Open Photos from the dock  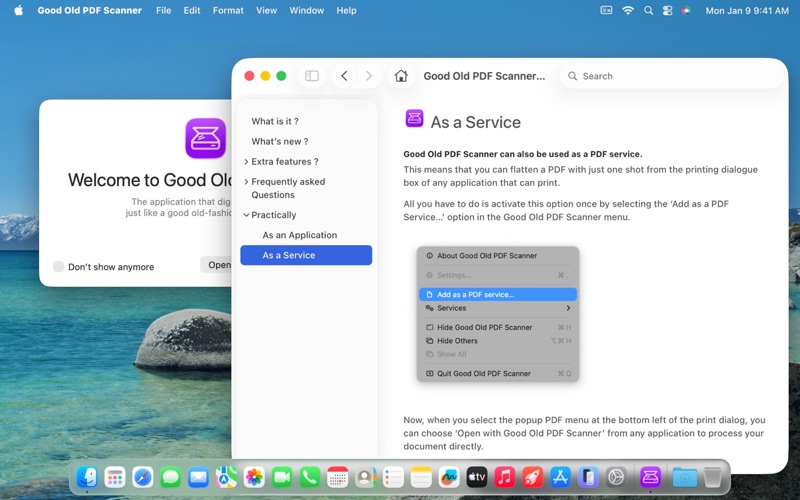coord(254,478)
